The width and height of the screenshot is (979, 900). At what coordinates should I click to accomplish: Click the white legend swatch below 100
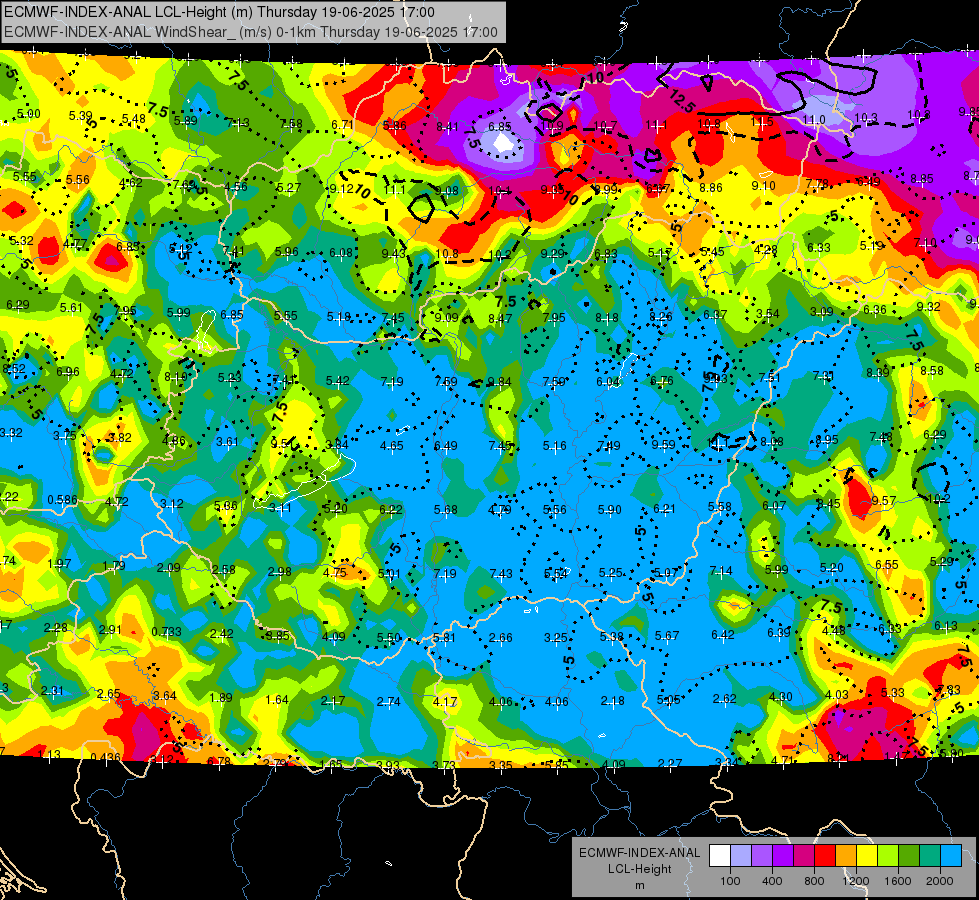(720, 856)
